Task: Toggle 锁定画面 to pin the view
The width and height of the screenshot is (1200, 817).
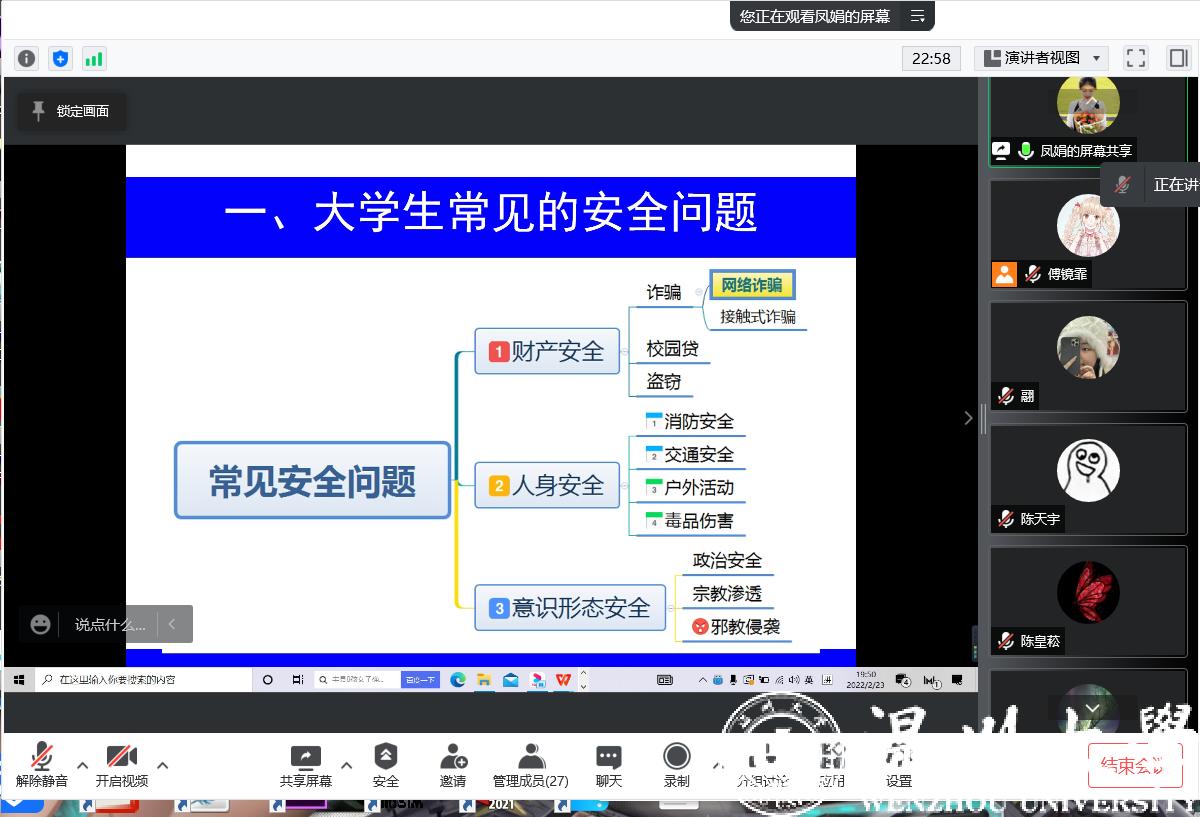Action: 71,111
